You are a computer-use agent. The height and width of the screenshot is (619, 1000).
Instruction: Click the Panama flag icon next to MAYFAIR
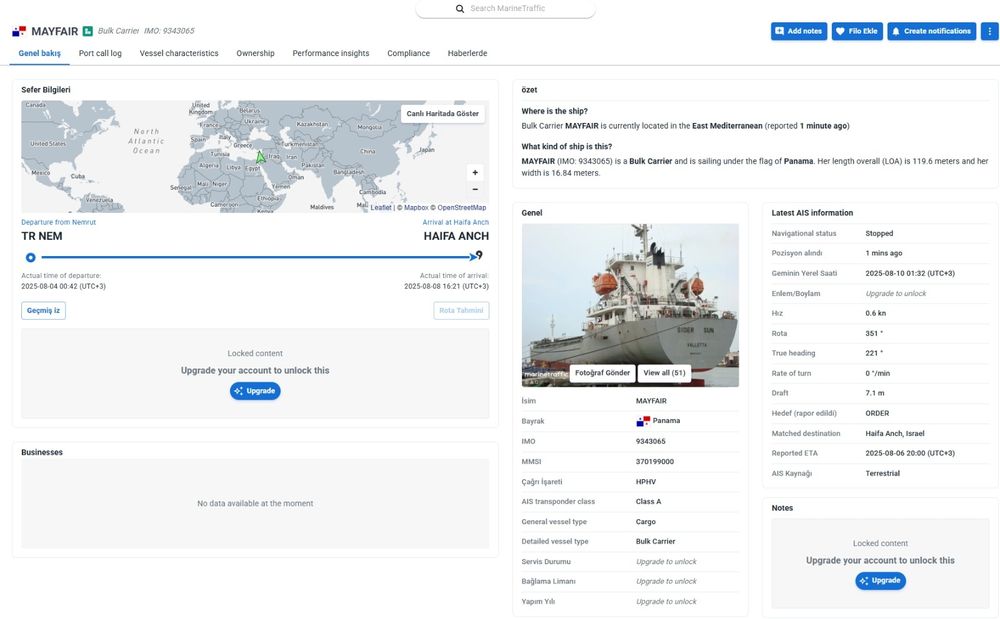click(x=19, y=31)
